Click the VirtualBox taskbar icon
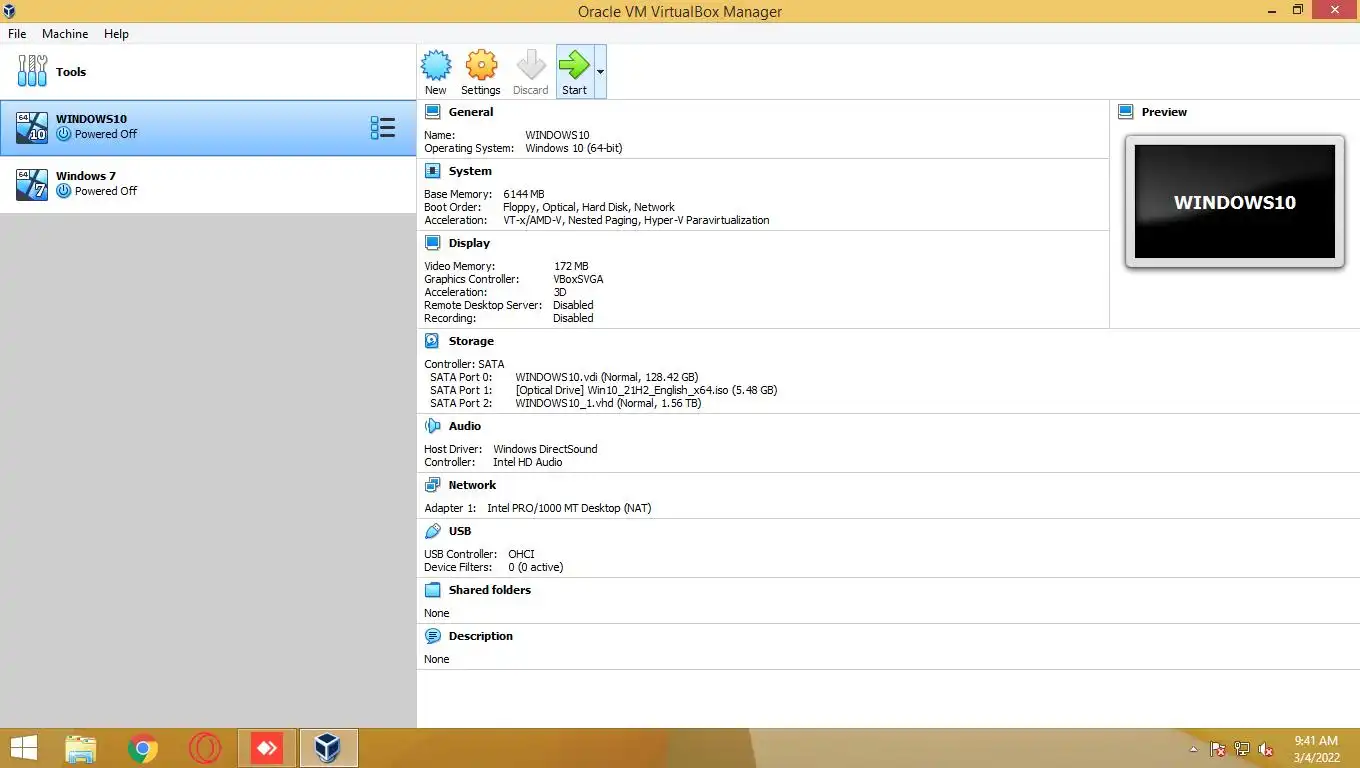 click(328, 748)
